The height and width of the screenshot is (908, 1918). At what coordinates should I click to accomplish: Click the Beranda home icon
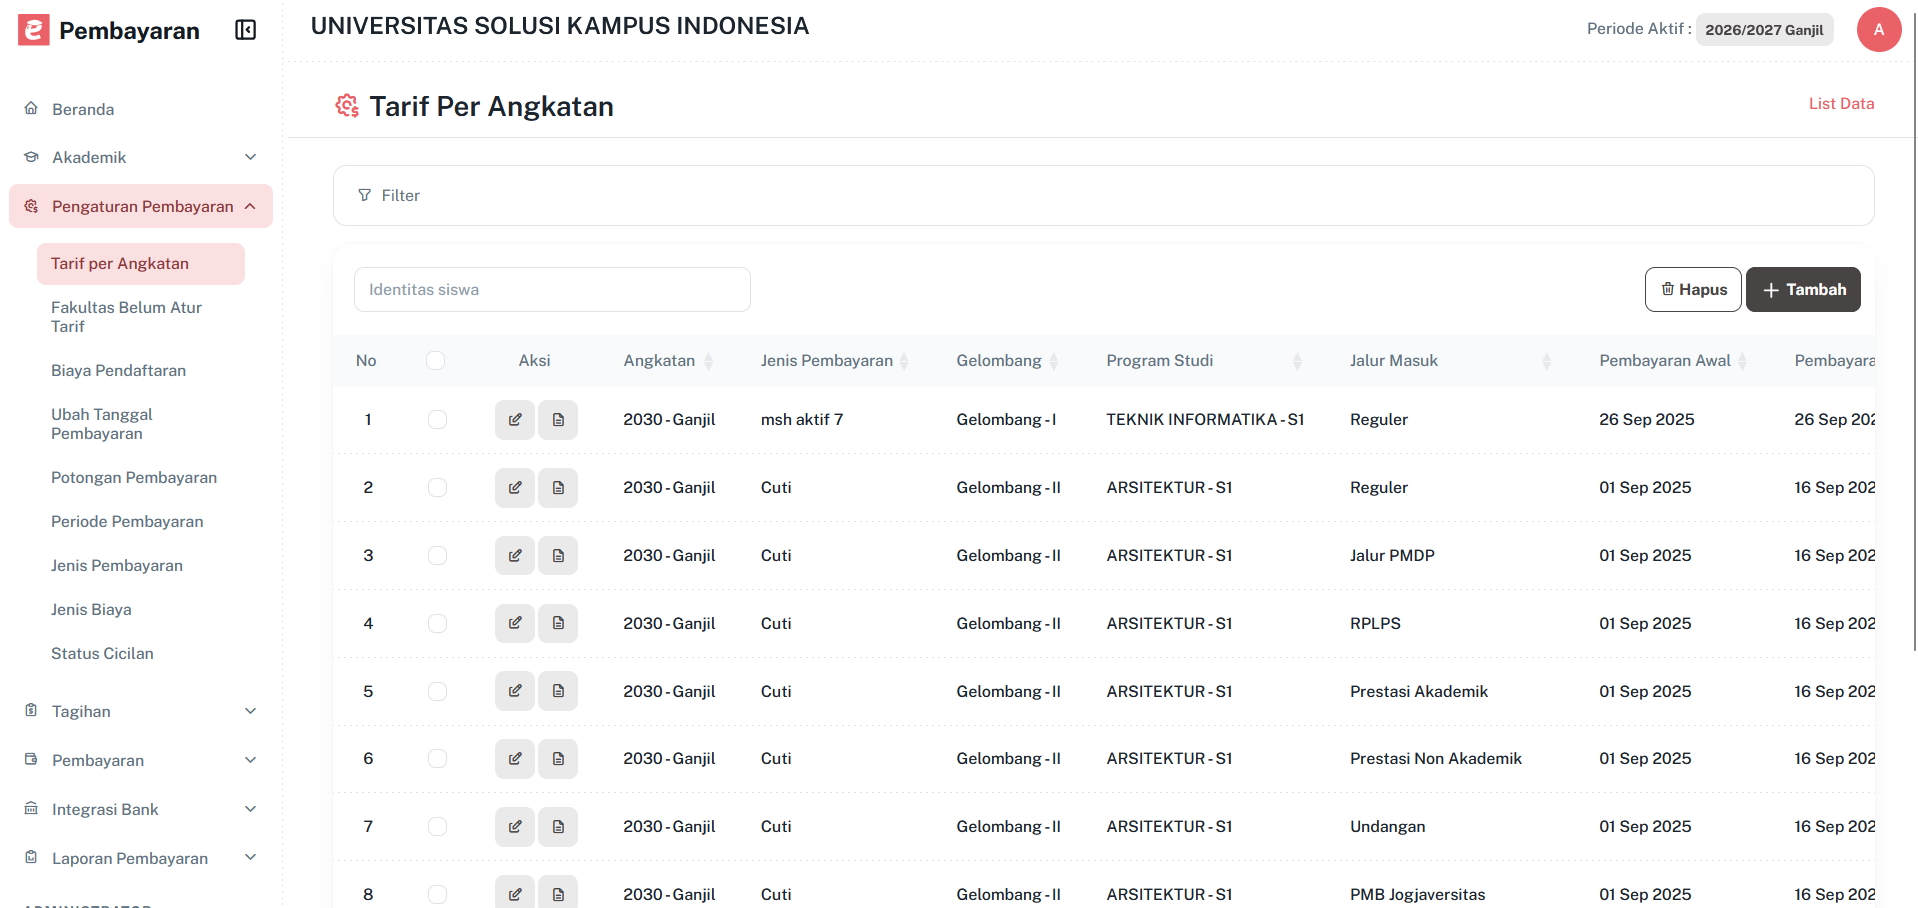tap(30, 108)
